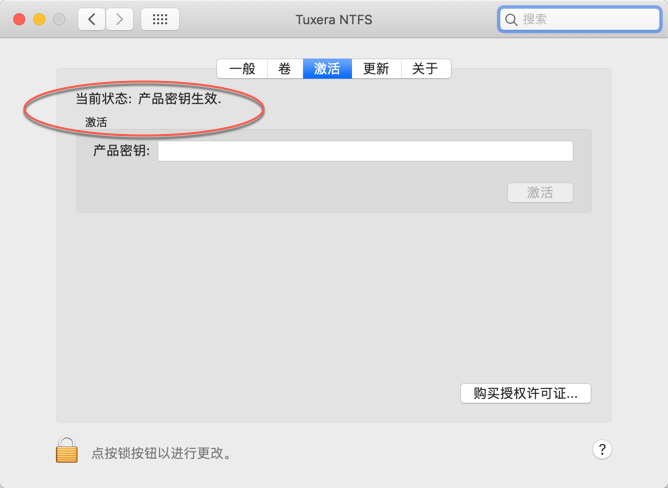Unlock settings using the padlock icon
The height and width of the screenshot is (488, 668).
point(67,449)
